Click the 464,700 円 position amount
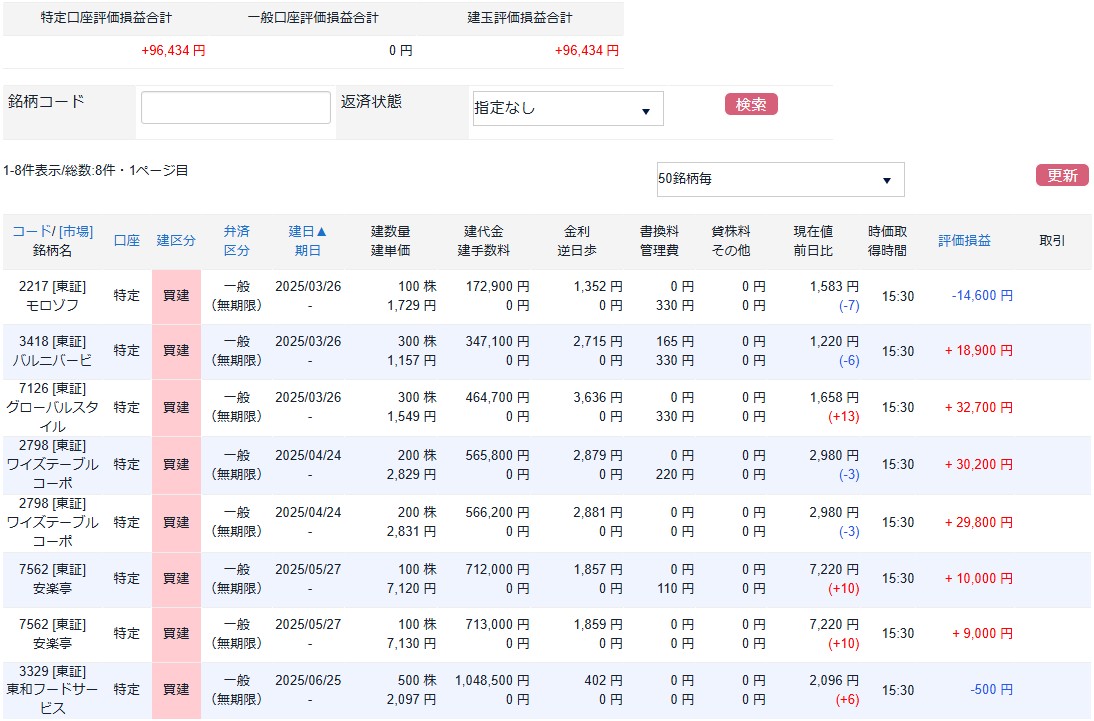This screenshot has width=1094, height=721. pyautogui.click(x=497, y=398)
